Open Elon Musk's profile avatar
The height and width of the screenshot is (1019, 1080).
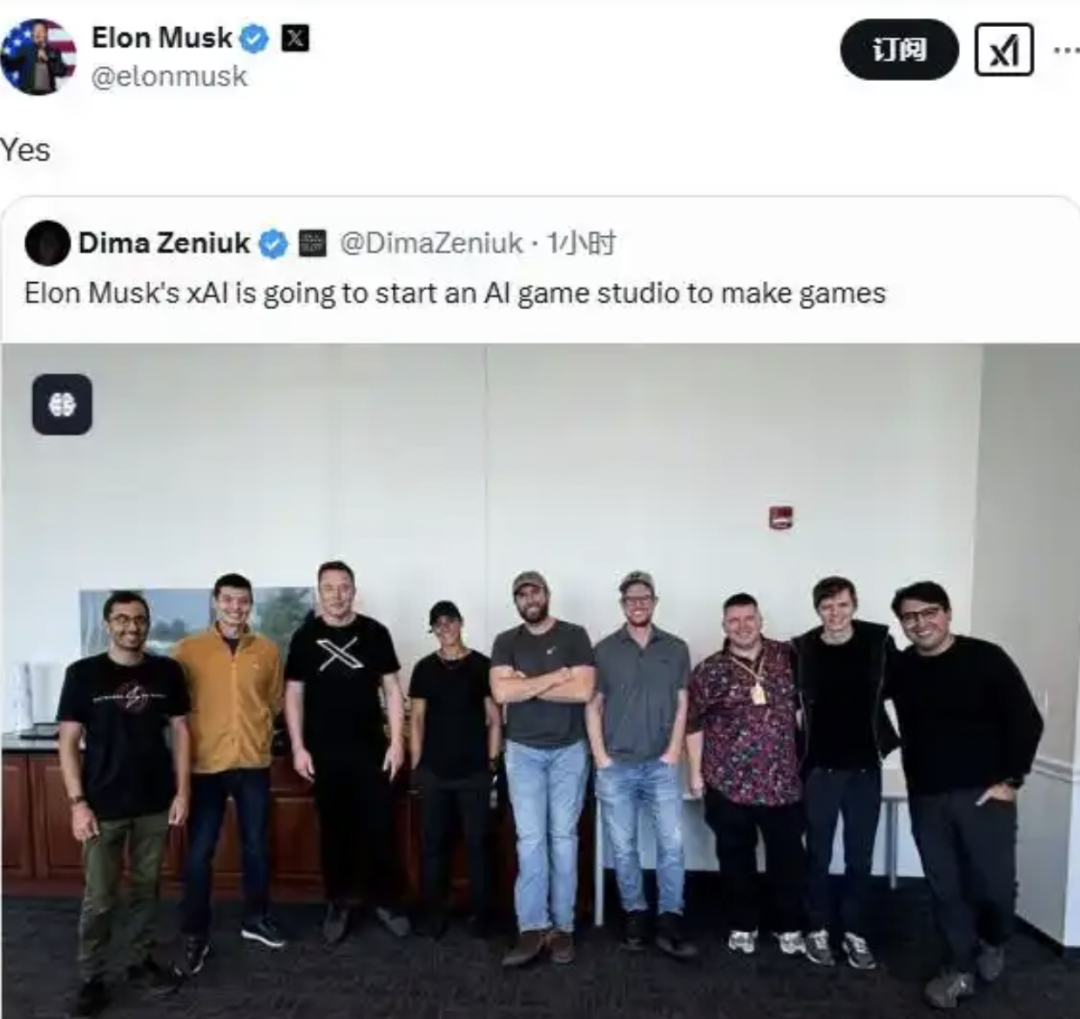click(39, 56)
